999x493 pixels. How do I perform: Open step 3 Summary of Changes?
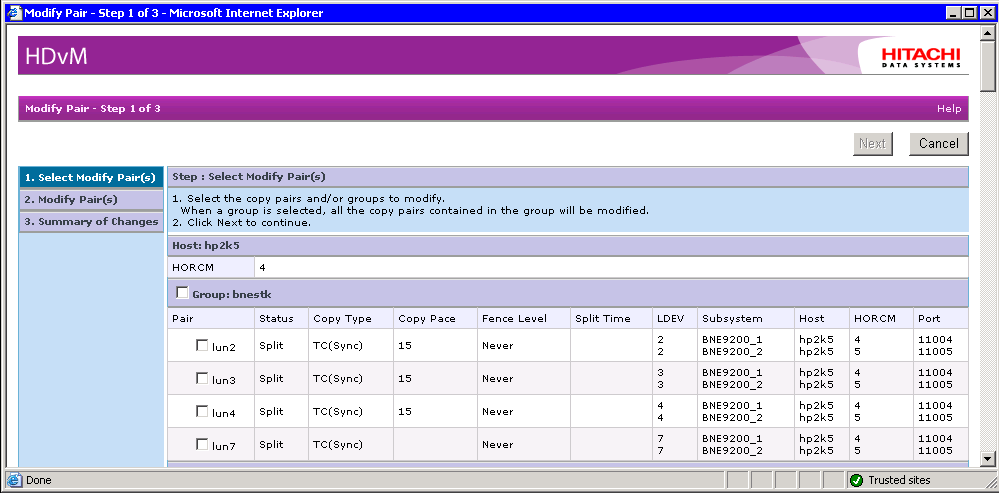click(x=91, y=222)
